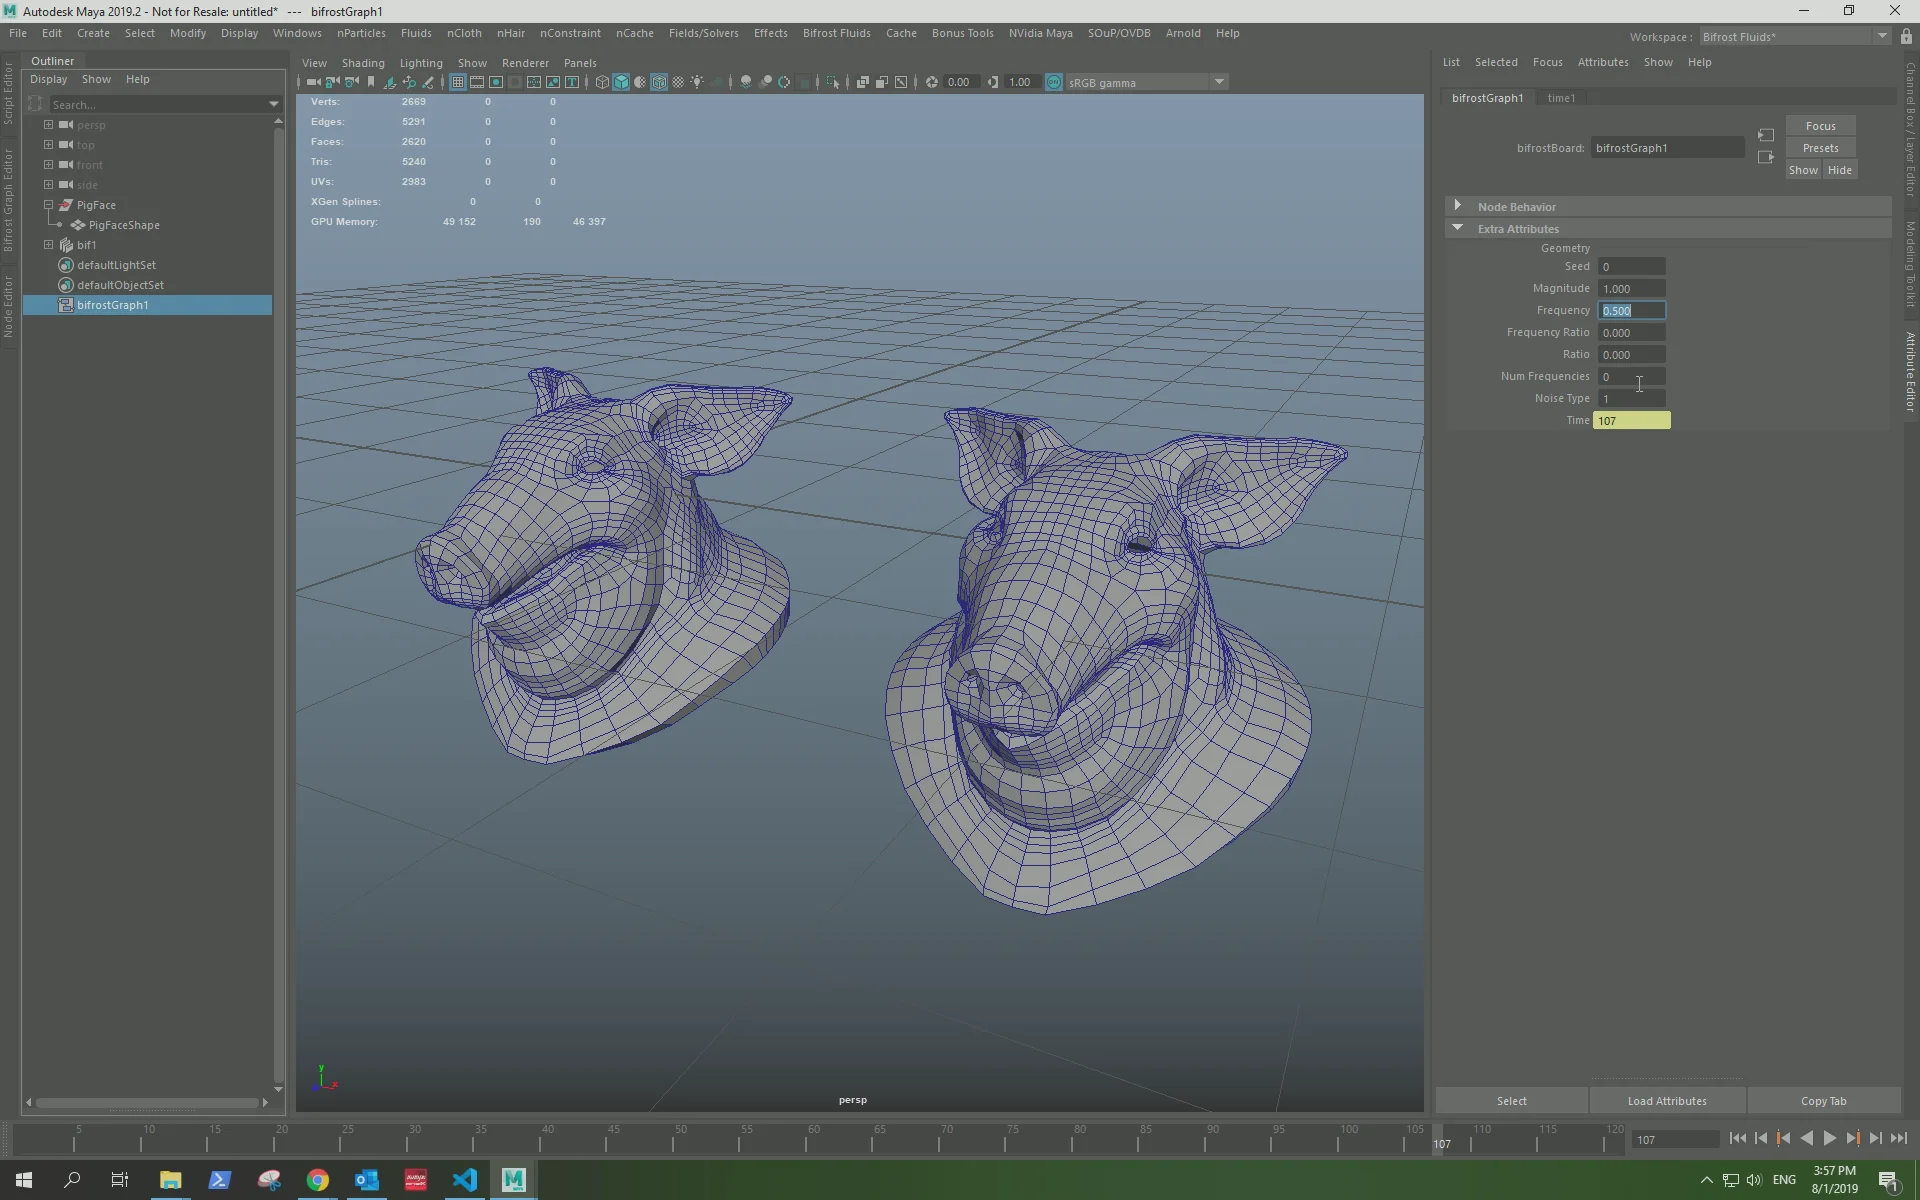Toggle use all lights bulb icon

[697, 82]
